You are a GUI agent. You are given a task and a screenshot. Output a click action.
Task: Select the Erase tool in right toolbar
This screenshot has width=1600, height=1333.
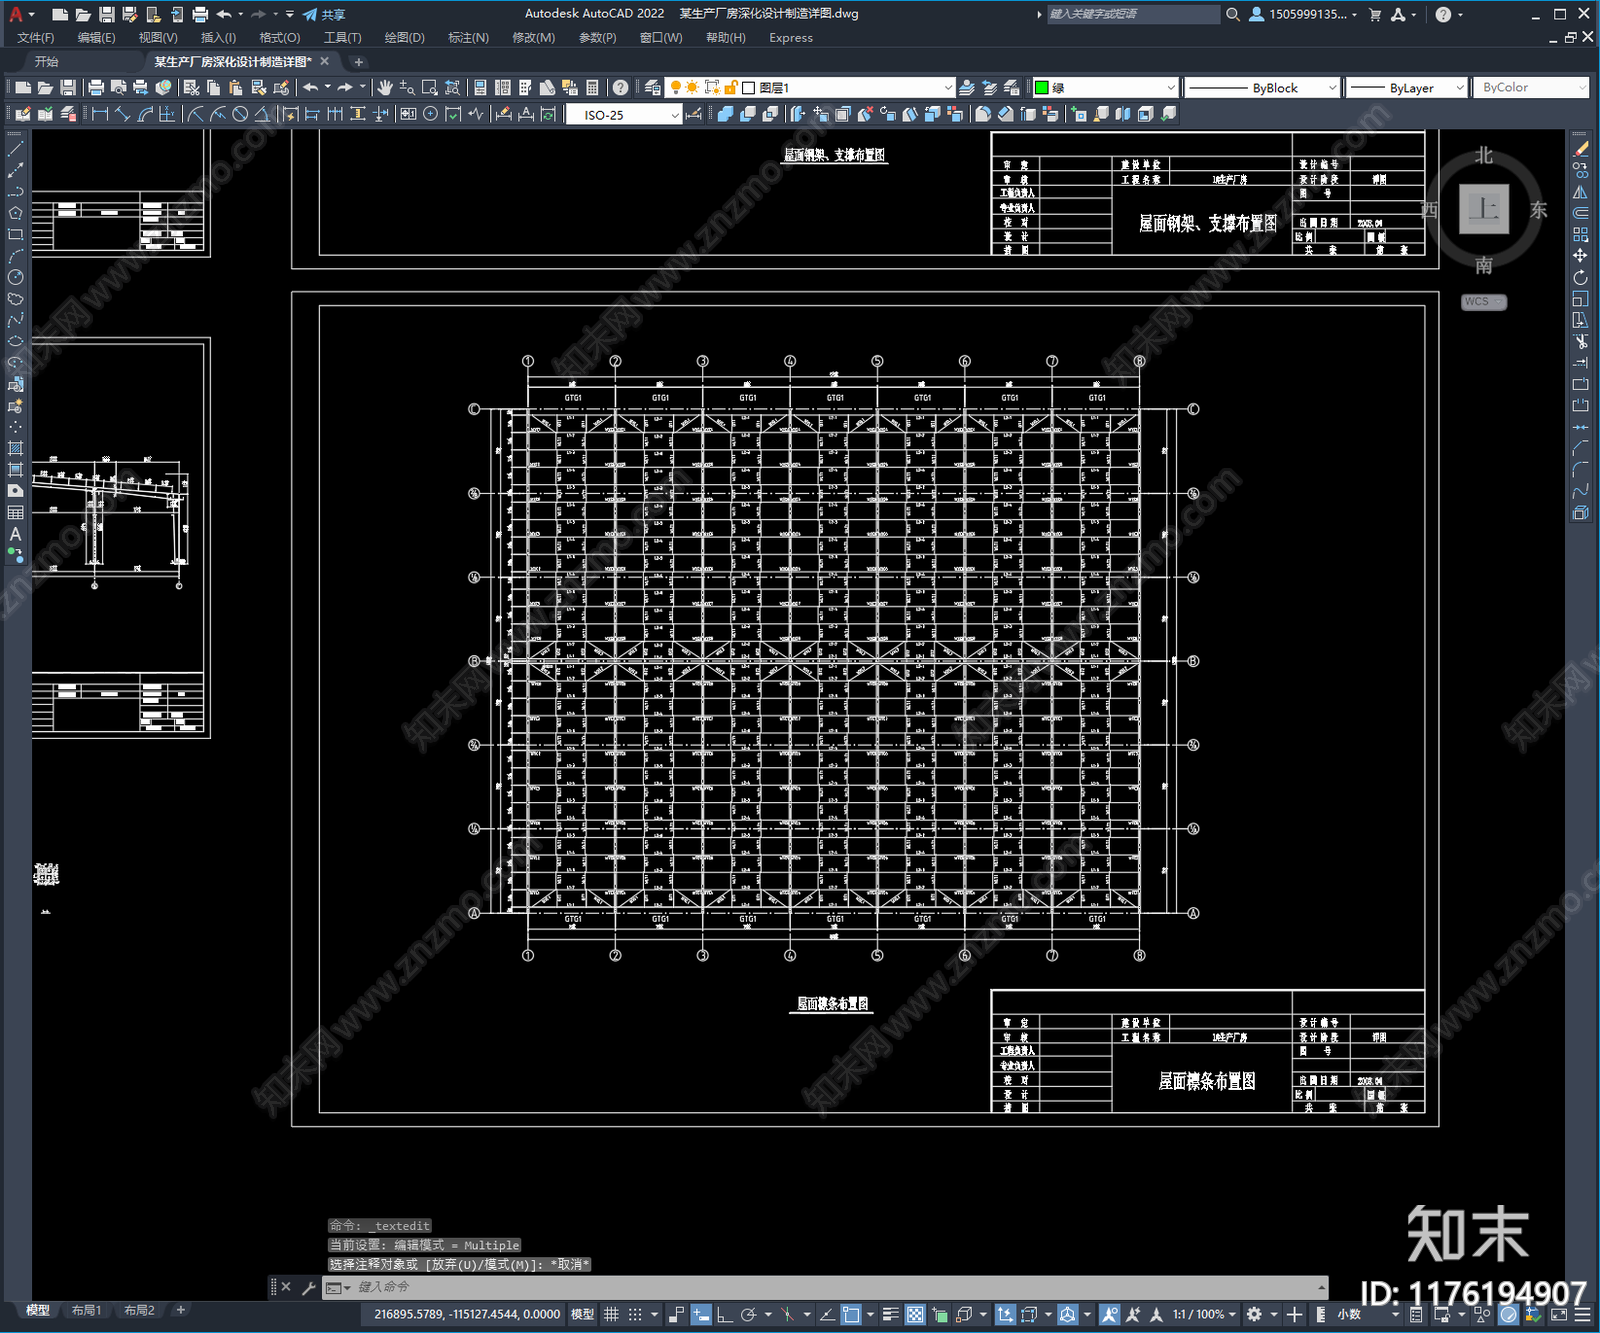pos(1580,149)
